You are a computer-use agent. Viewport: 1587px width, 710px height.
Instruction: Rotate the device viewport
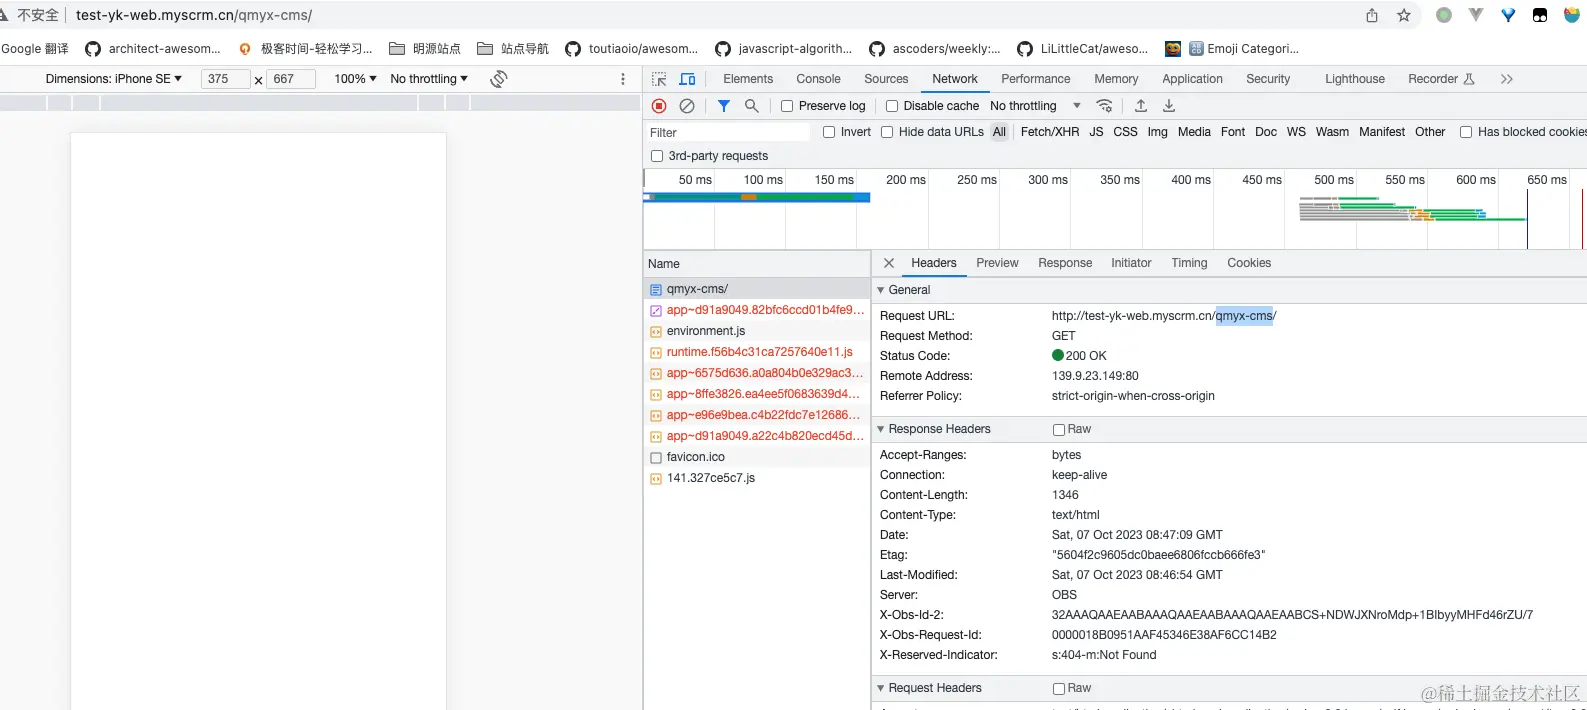point(499,79)
